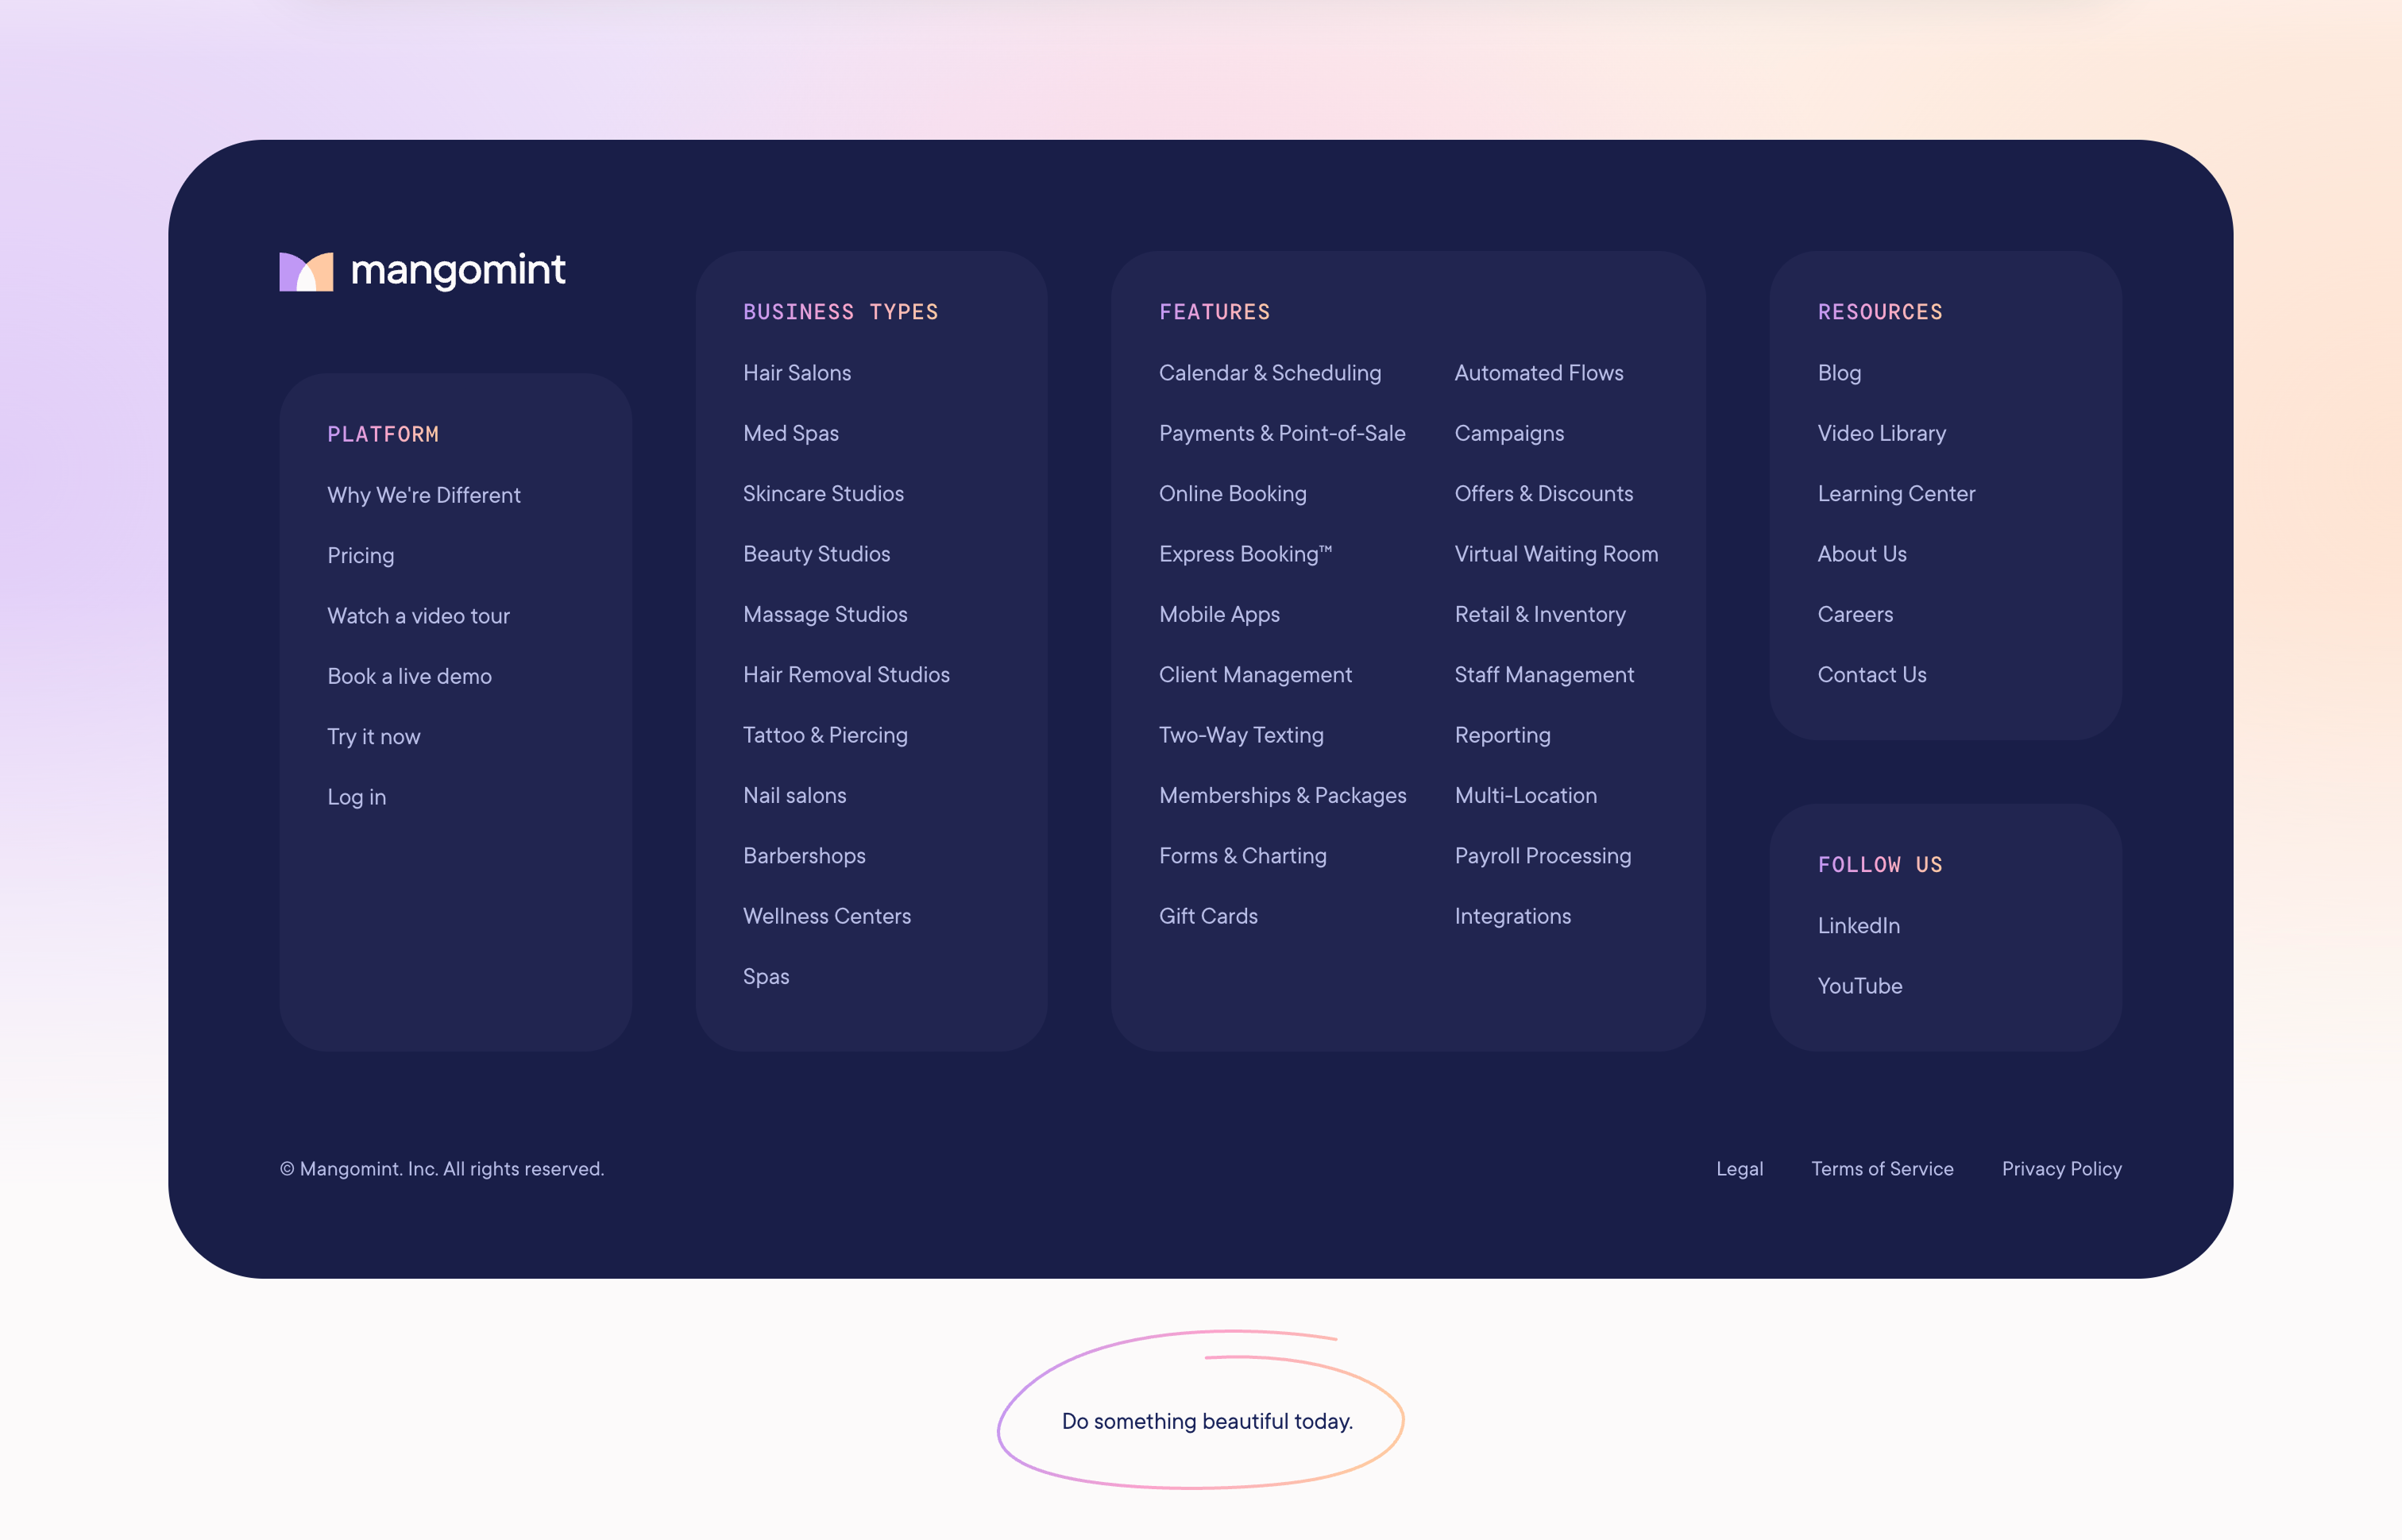View the Pricing page
2402x1540 pixels.
[361, 555]
